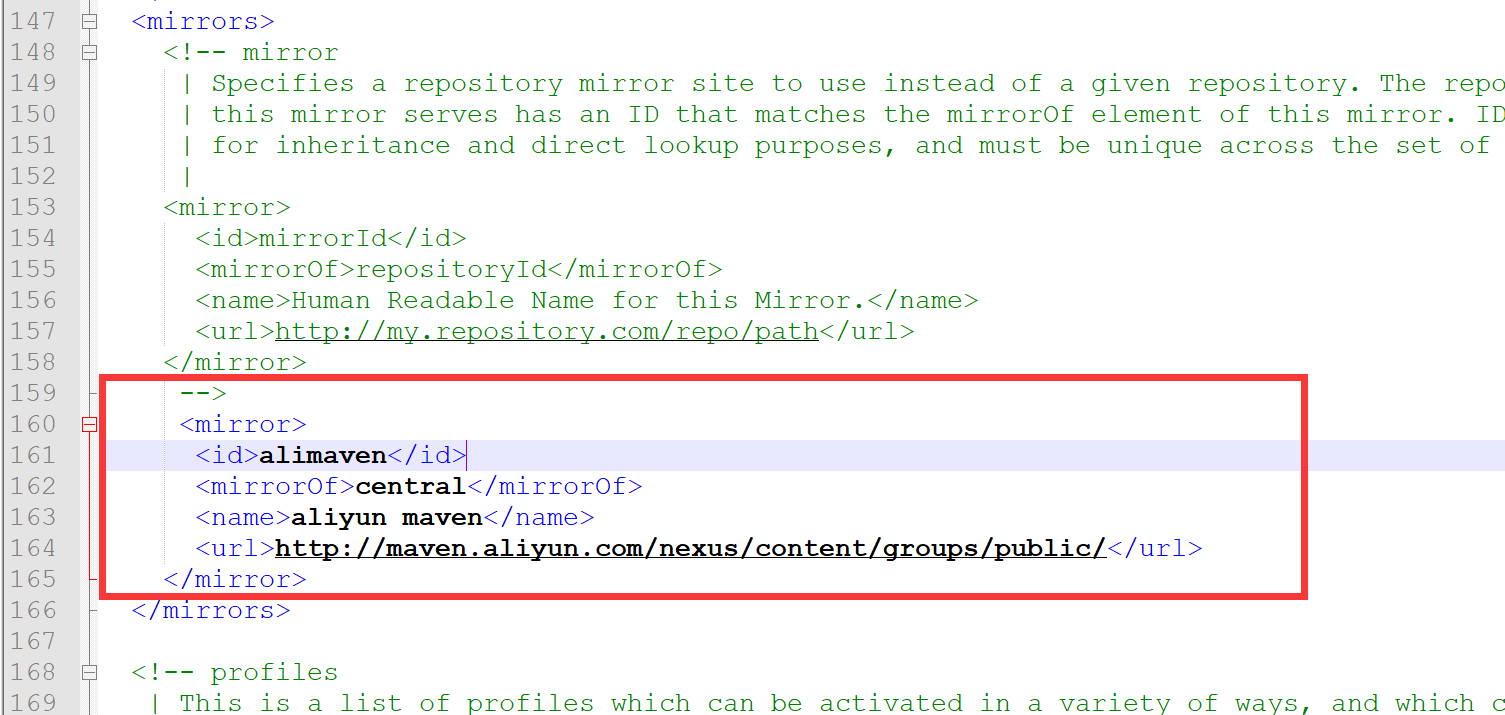Click line number 164 in the margin

tap(33, 548)
